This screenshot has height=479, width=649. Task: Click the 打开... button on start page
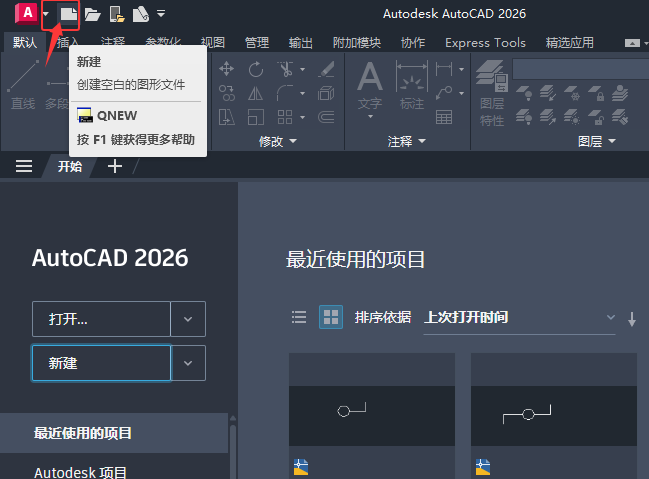[101, 319]
